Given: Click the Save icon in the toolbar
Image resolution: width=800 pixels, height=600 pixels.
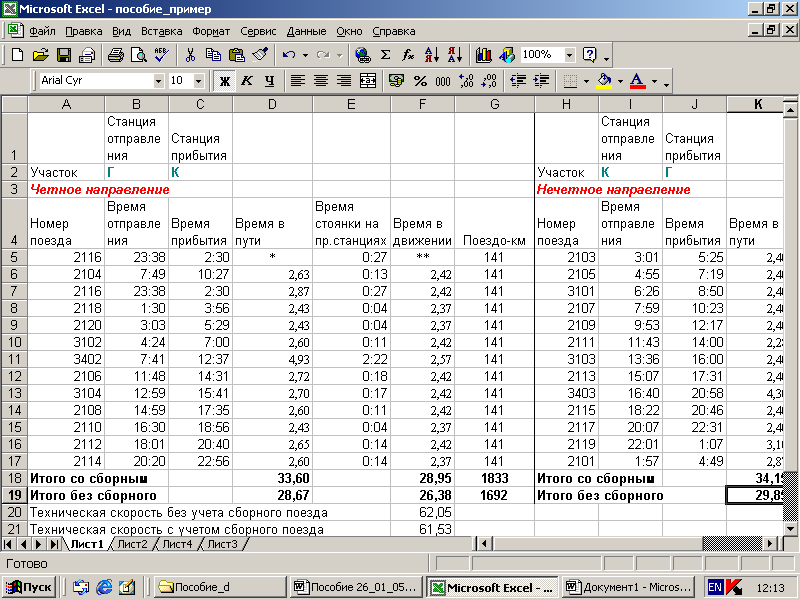Looking at the screenshot, I should pyautogui.click(x=63, y=55).
